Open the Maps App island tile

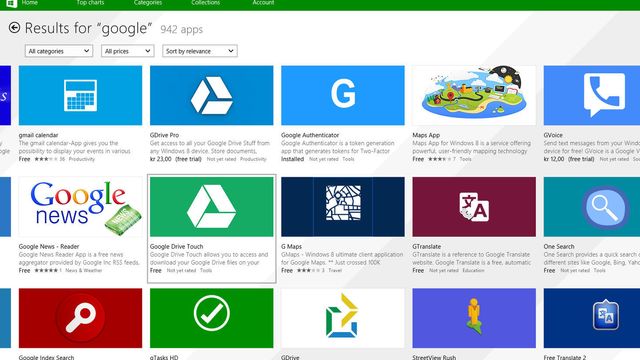tap(474, 96)
